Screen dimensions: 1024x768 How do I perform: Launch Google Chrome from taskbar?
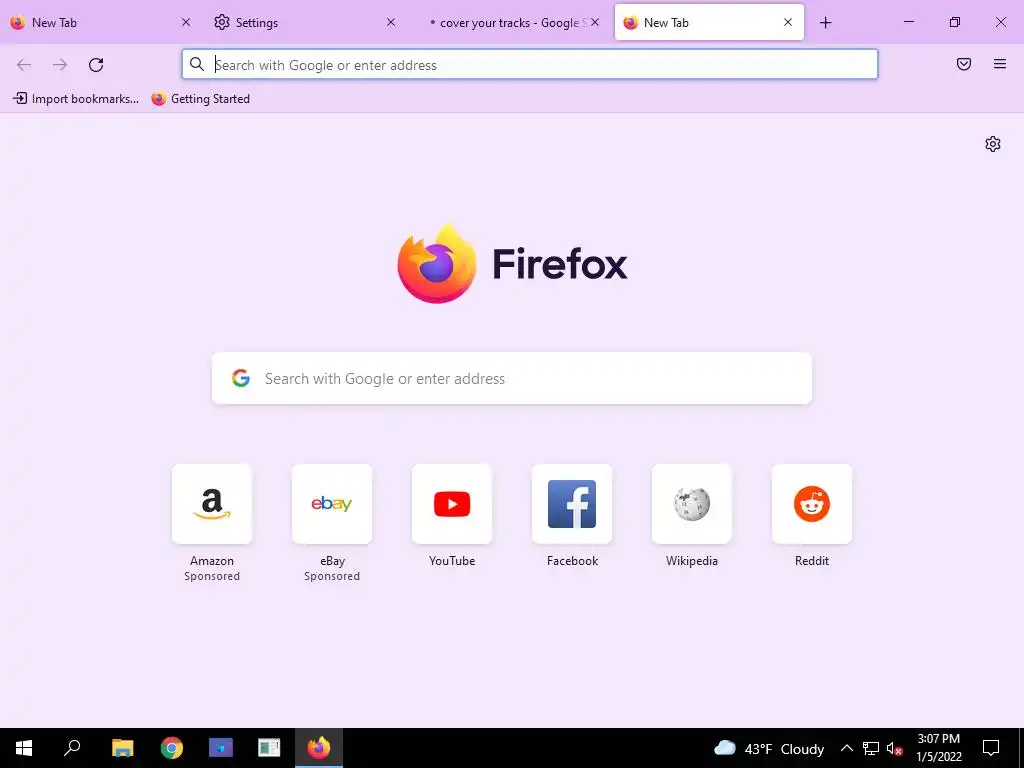(172, 748)
